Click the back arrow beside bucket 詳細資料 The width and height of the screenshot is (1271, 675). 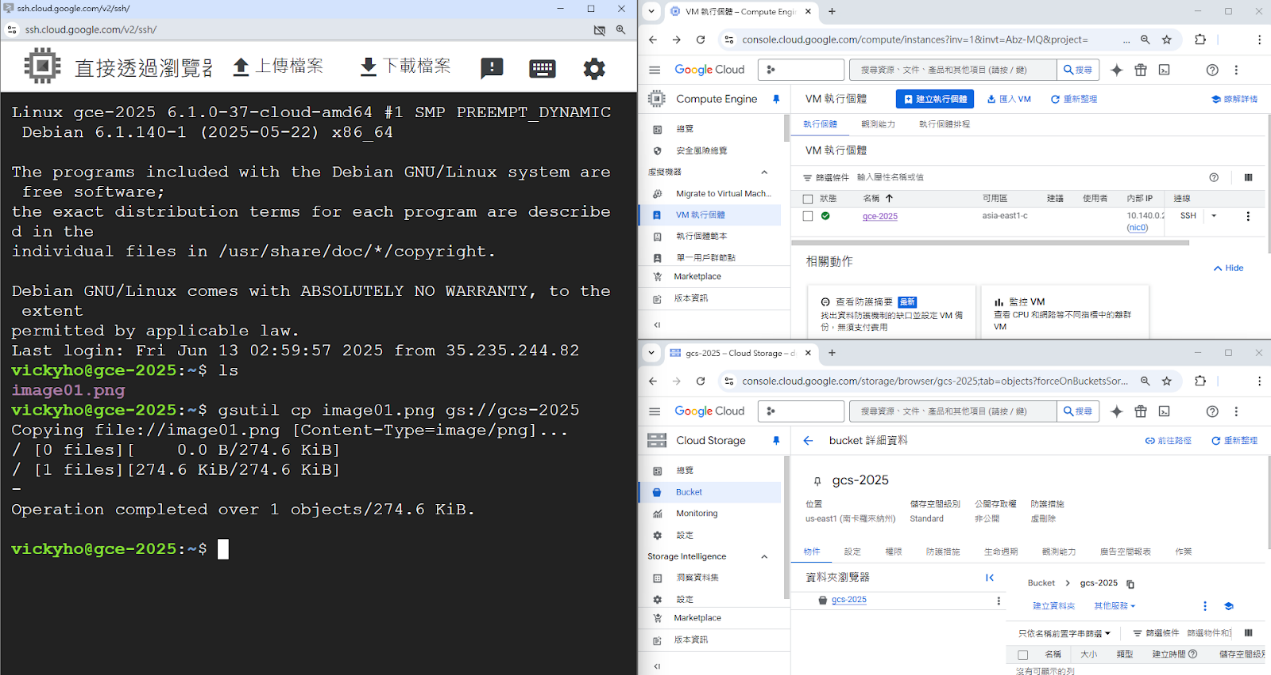pos(808,441)
